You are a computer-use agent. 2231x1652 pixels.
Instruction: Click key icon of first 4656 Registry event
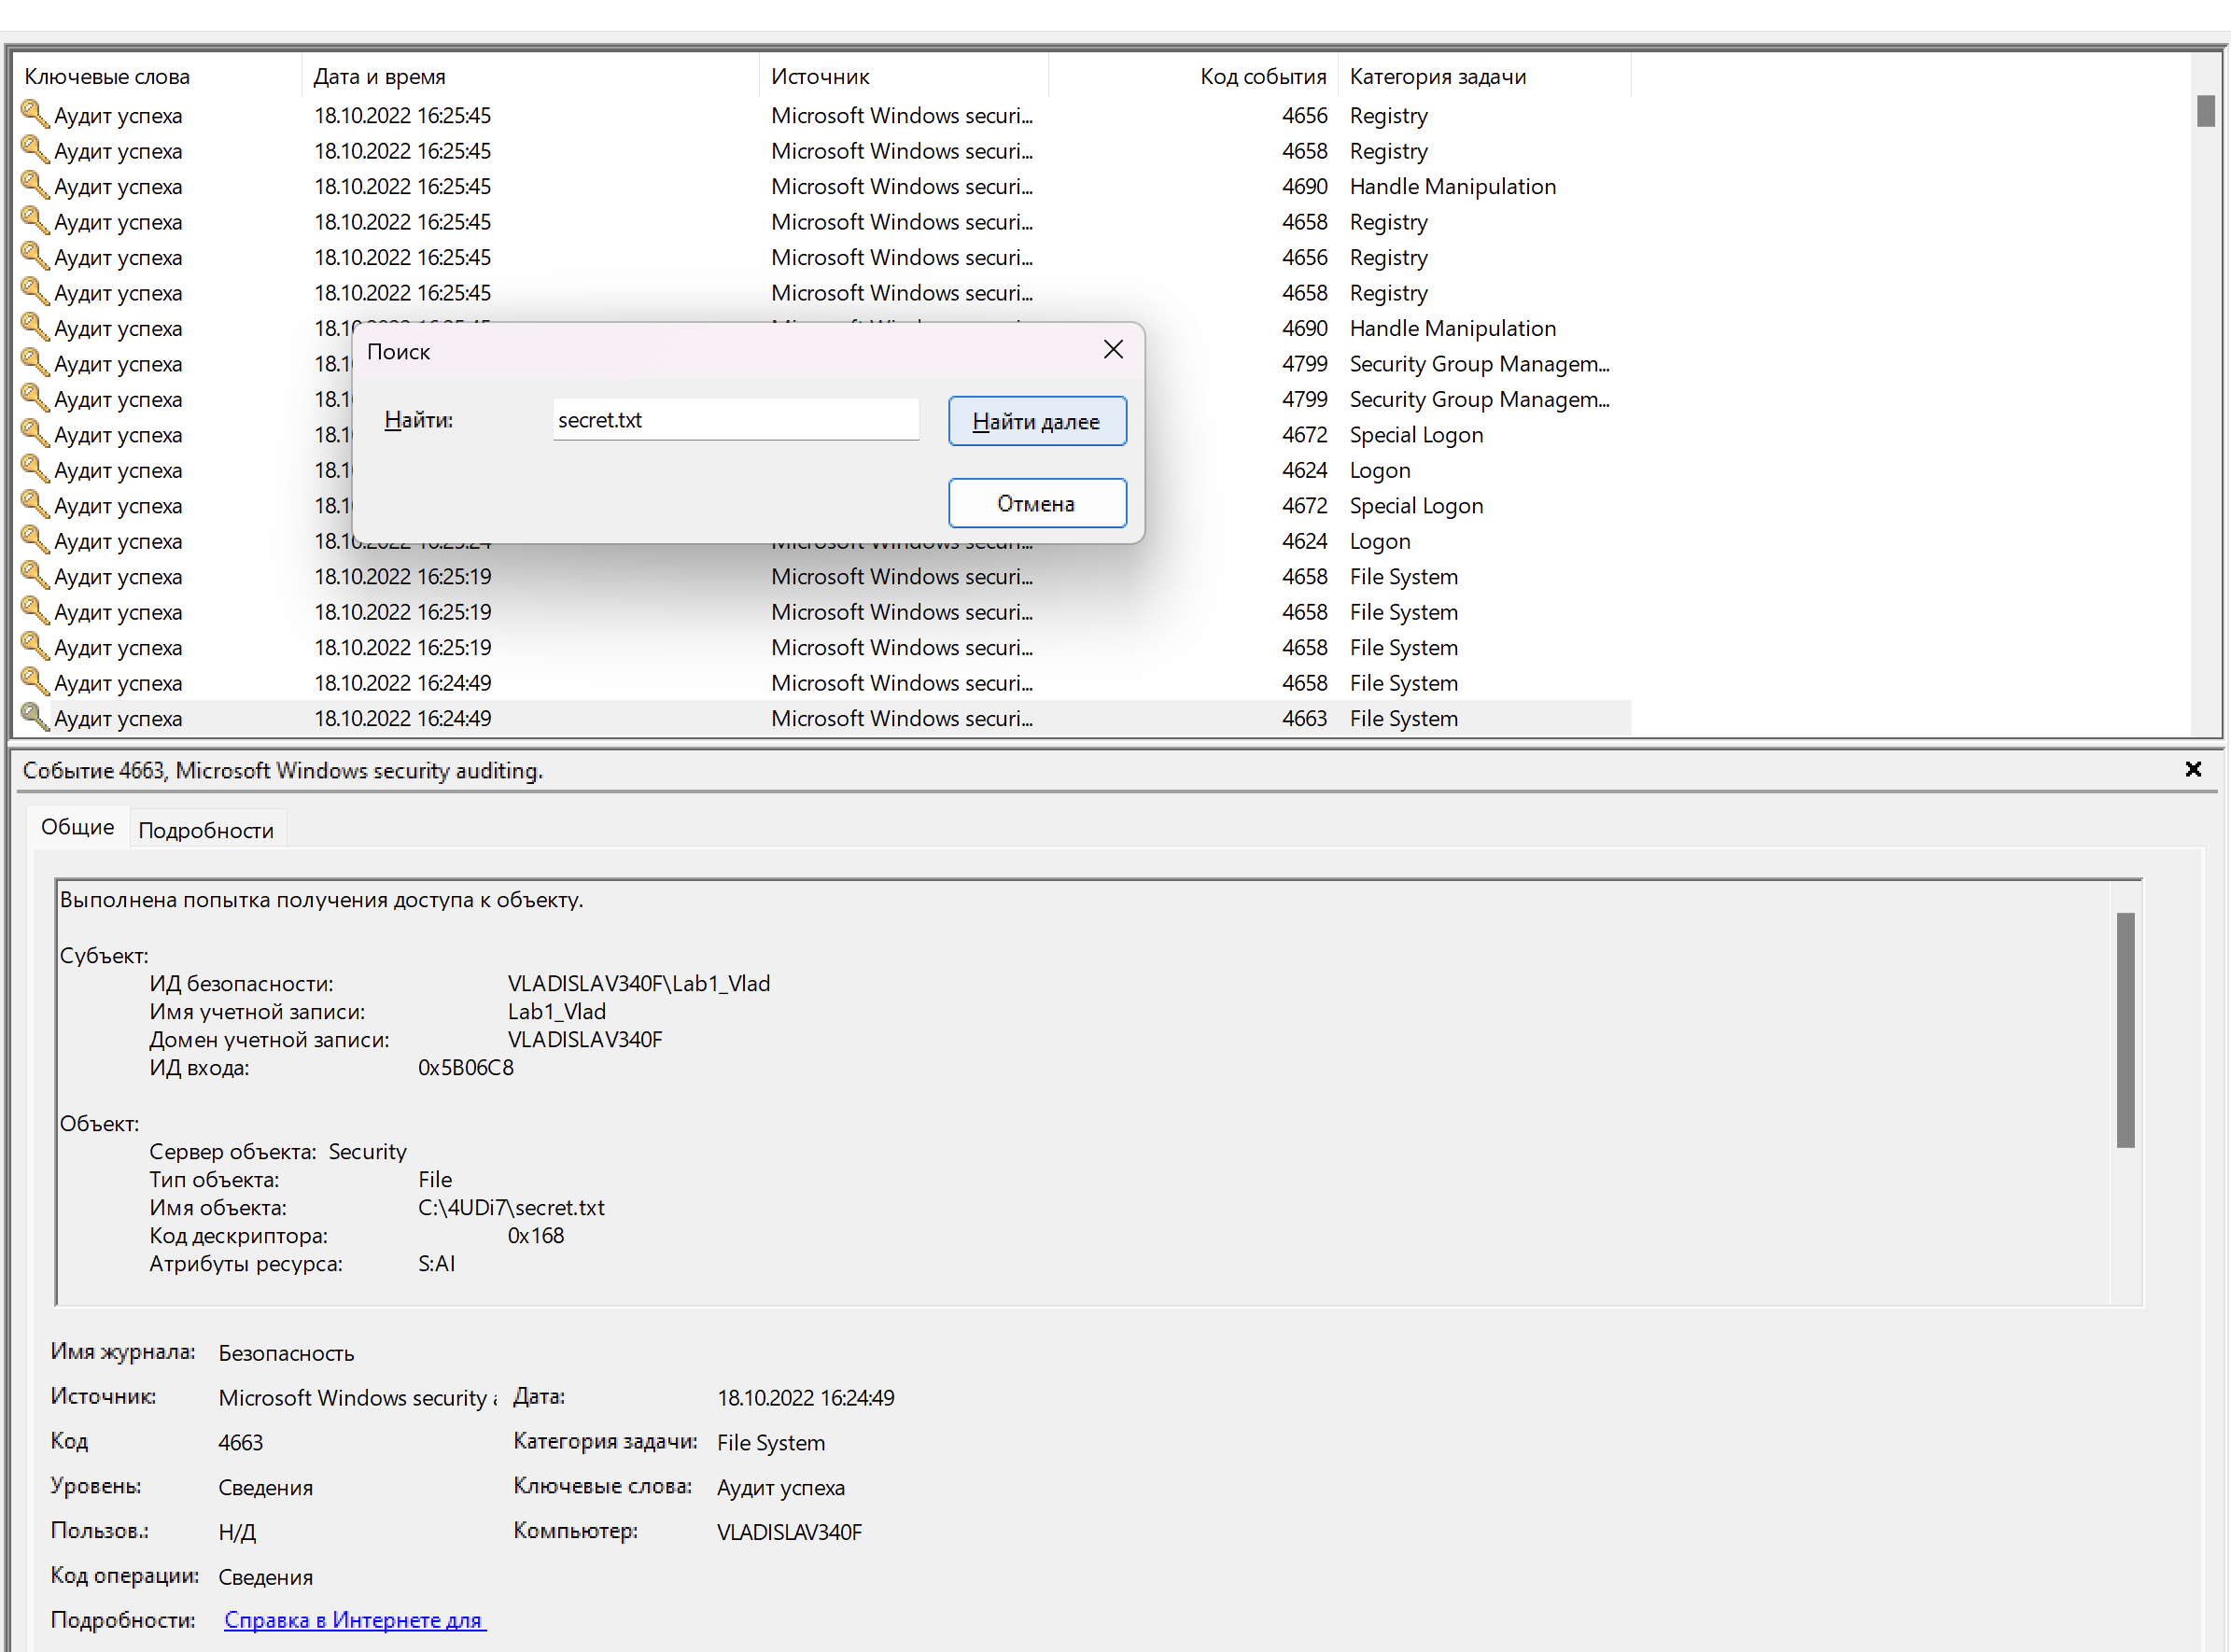35,114
